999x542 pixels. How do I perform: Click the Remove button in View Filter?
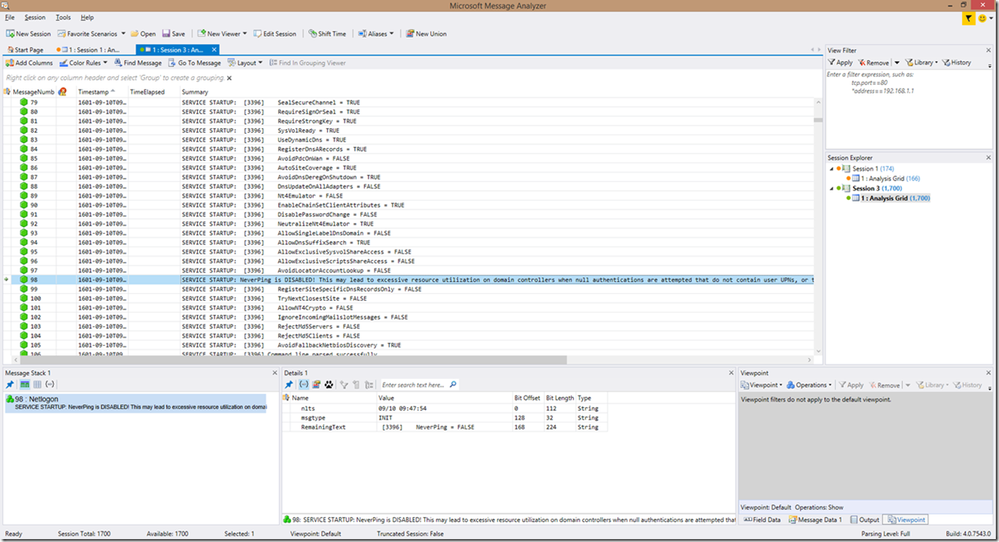[873, 62]
